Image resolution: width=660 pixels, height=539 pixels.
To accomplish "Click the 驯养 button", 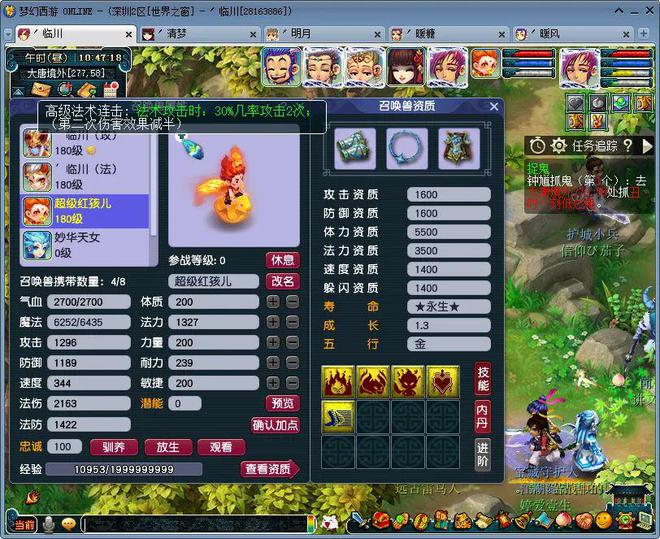I will pos(114,447).
